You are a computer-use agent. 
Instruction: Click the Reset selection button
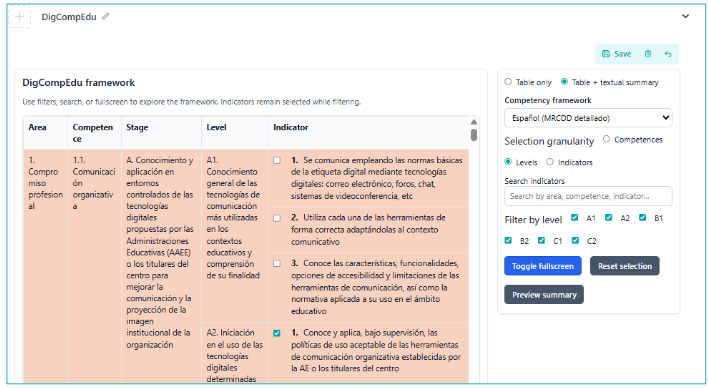tap(624, 266)
